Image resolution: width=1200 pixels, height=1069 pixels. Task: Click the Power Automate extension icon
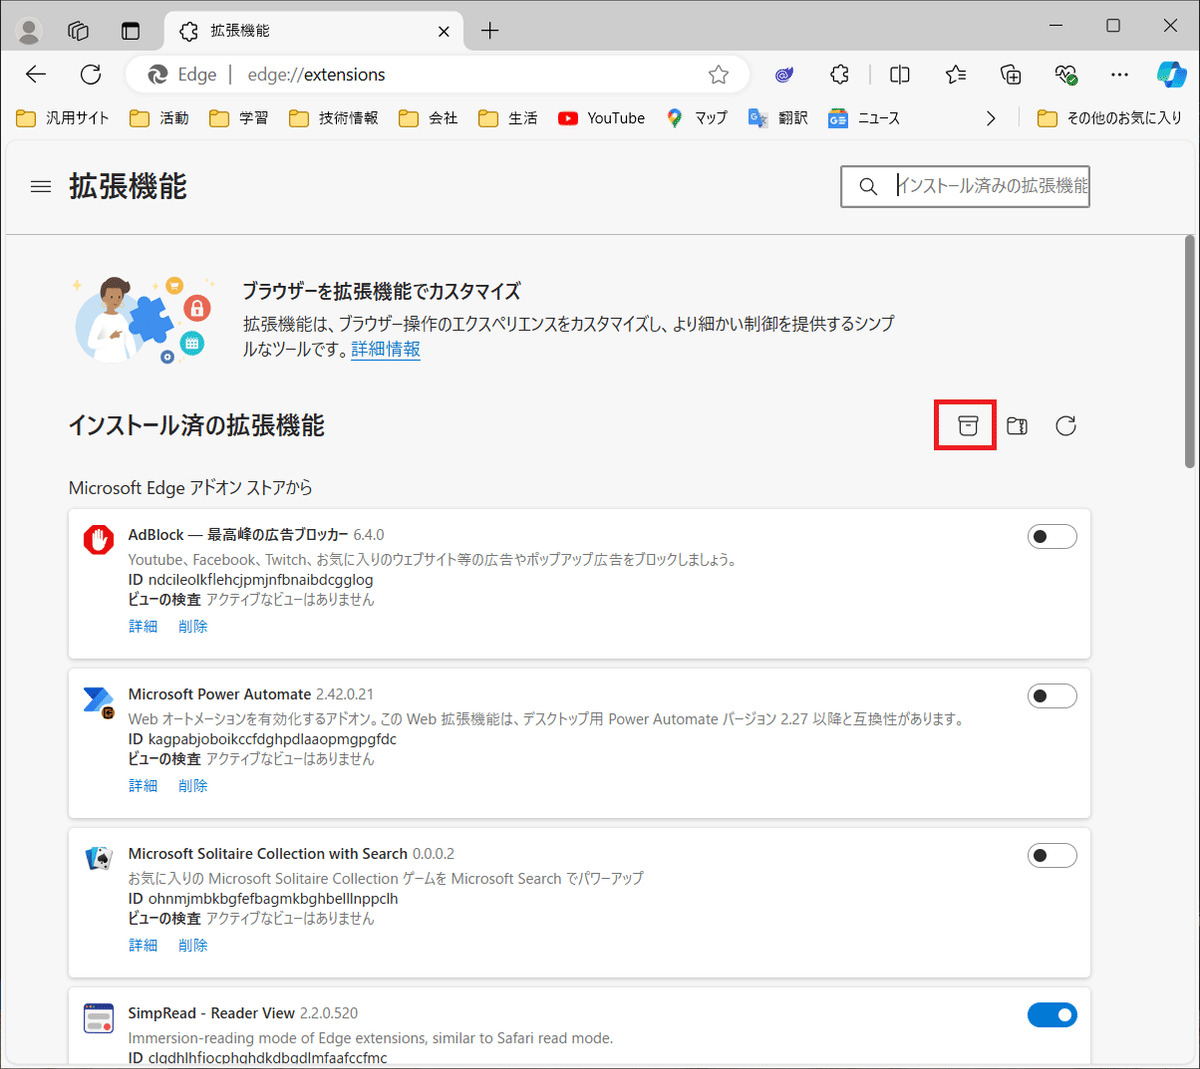click(x=98, y=701)
